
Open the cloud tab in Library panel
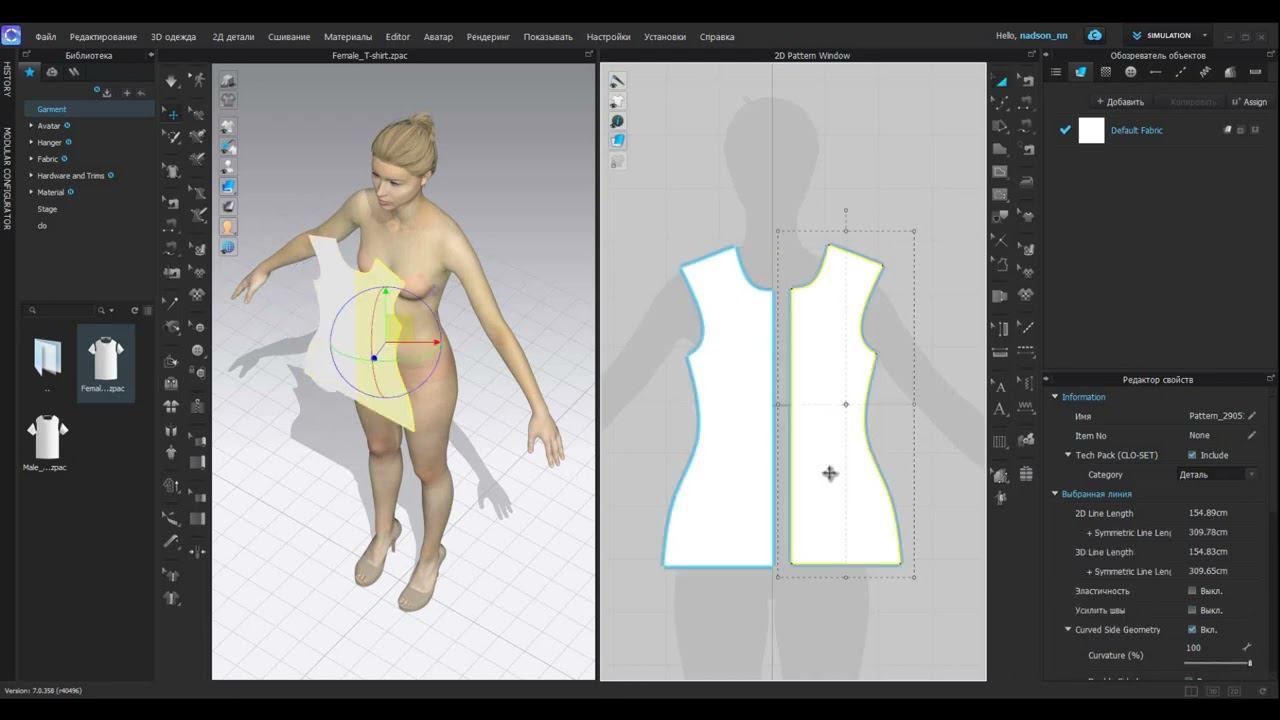[x=52, y=72]
